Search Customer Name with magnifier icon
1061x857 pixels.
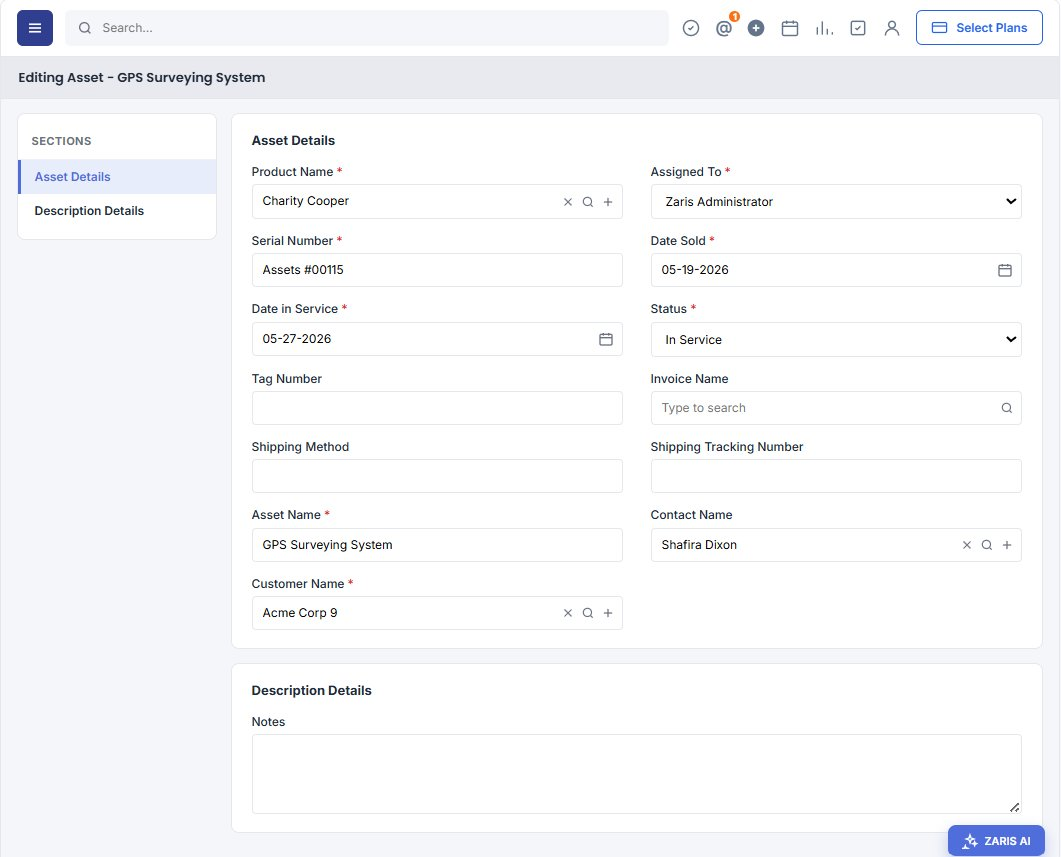pos(588,613)
